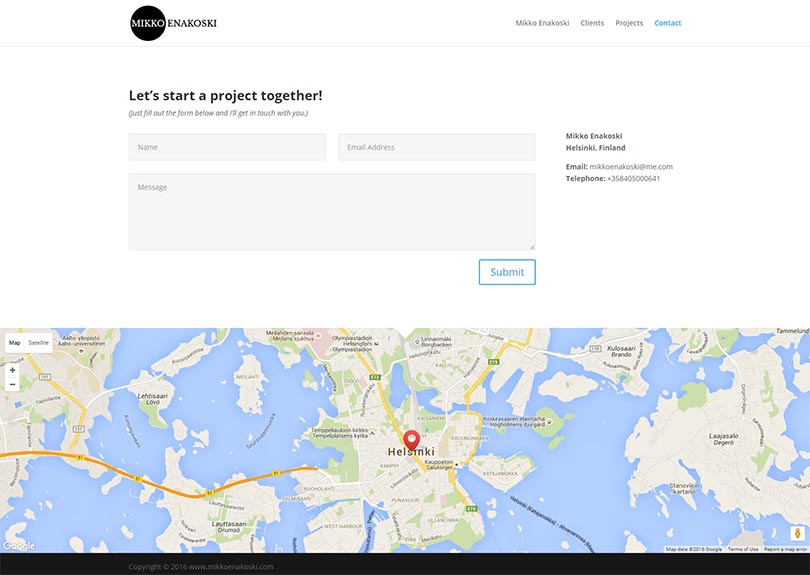Screen dimensions: 810x575
Task: Open the map Terms of Use link
Action: (x=743, y=549)
